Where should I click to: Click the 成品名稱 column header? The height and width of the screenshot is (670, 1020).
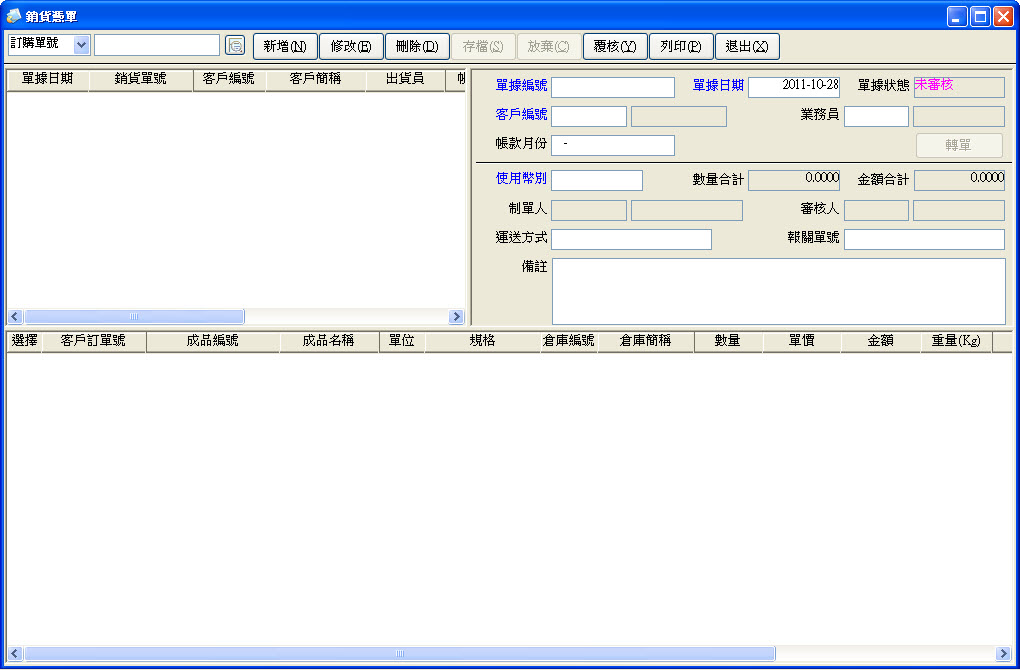pos(329,341)
